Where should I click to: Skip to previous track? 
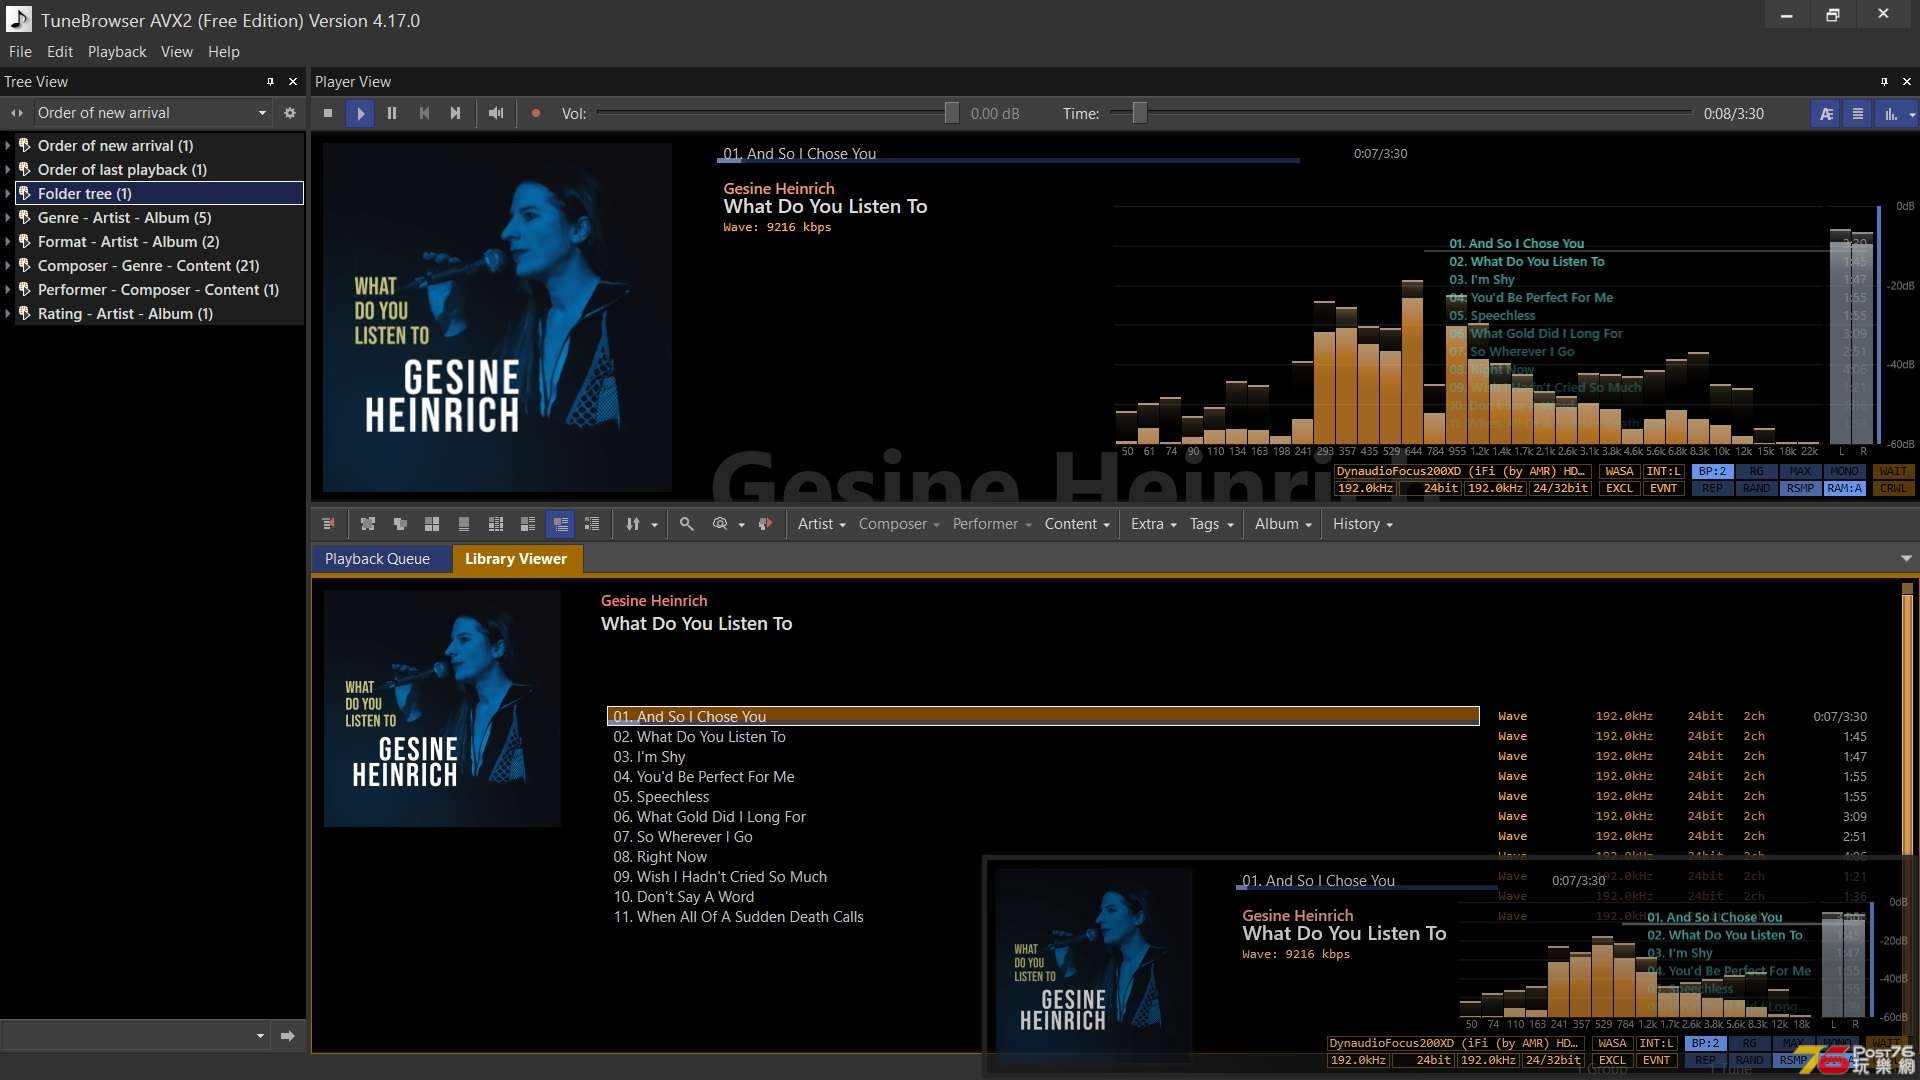[424, 113]
